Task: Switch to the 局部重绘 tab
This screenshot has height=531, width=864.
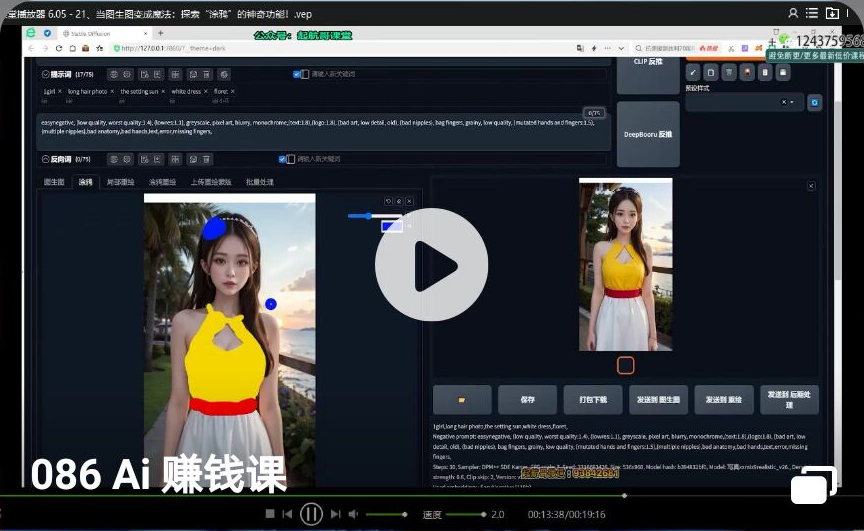Action: pyautogui.click(x=120, y=182)
